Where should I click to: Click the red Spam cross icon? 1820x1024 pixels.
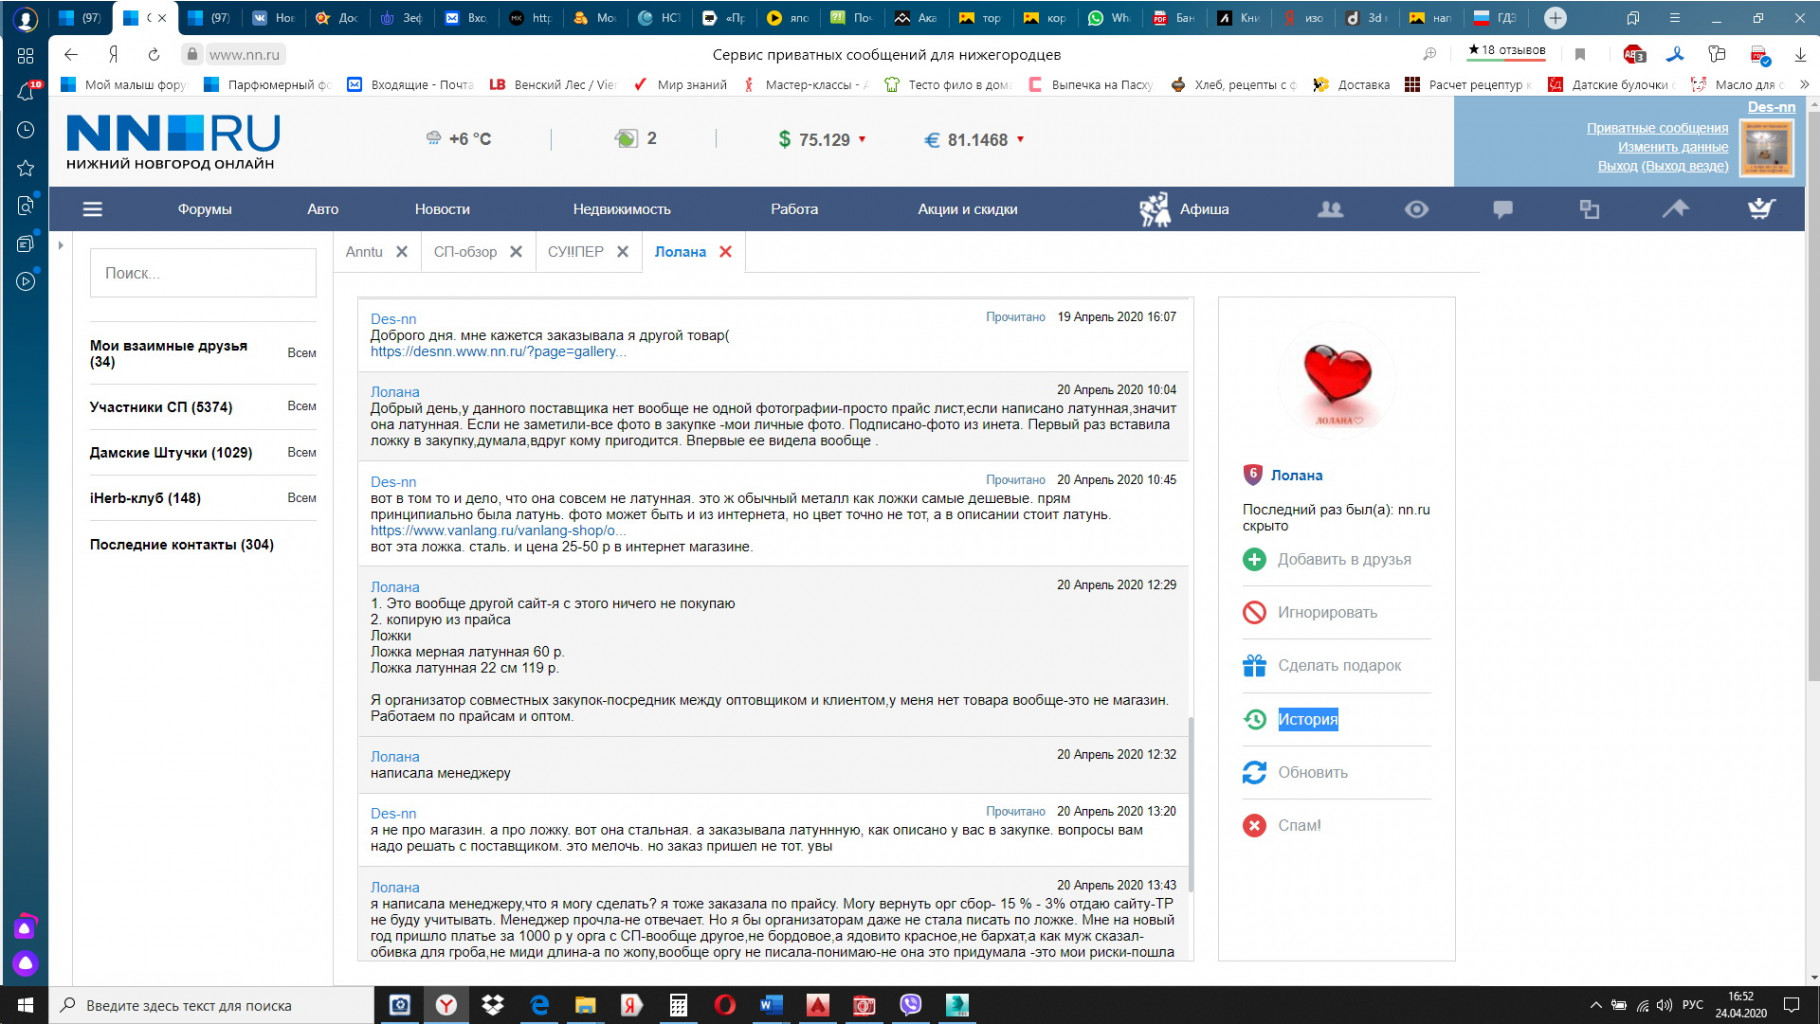tap(1254, 825)
